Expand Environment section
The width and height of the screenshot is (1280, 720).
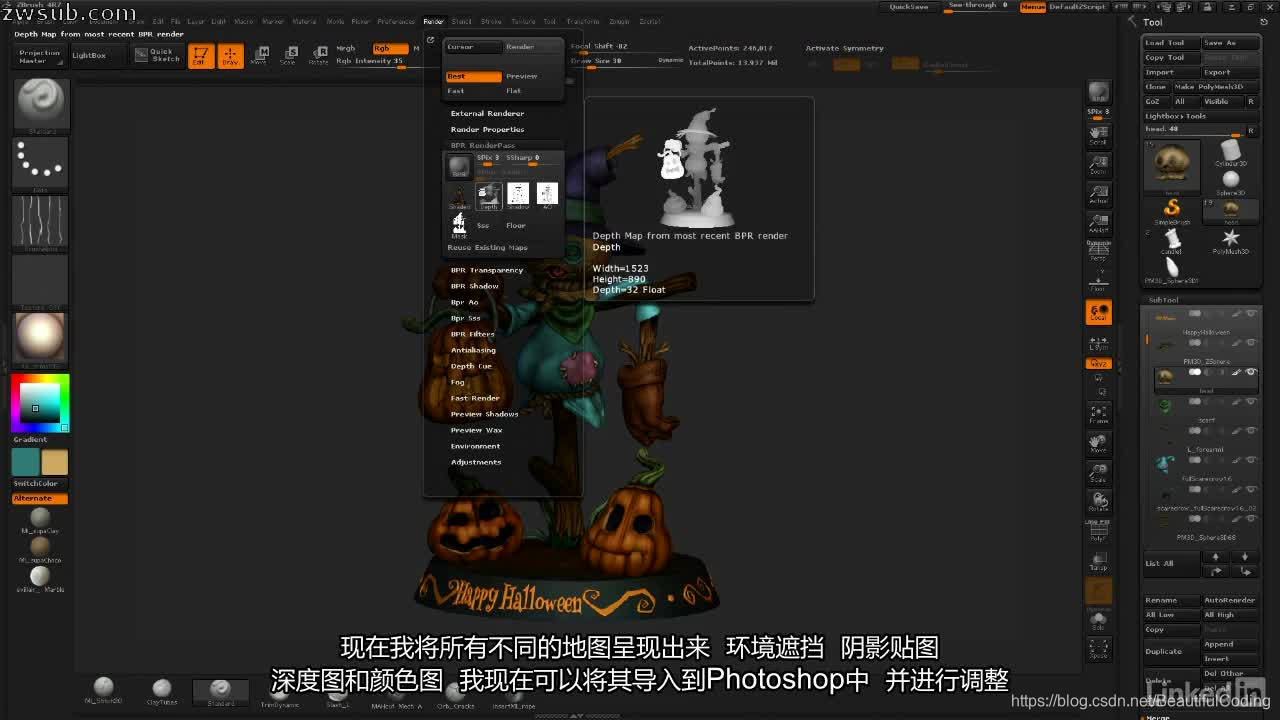(x=476, y=446)
